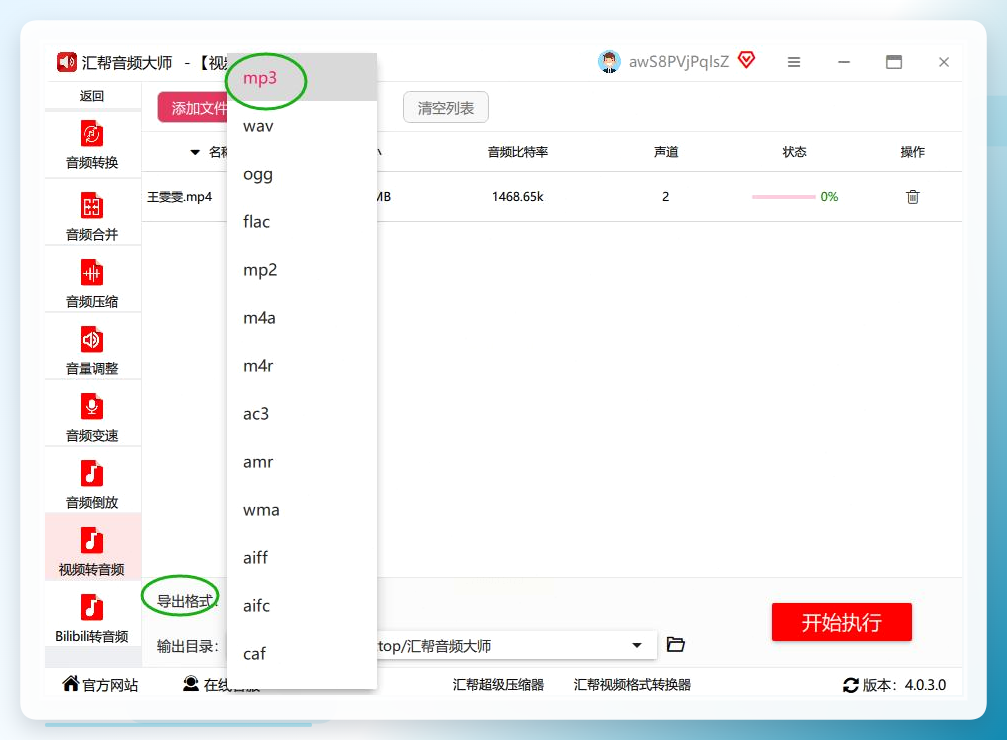Click the 返回 back button
The image size is (1007, 740).
[x=92, y=96]
